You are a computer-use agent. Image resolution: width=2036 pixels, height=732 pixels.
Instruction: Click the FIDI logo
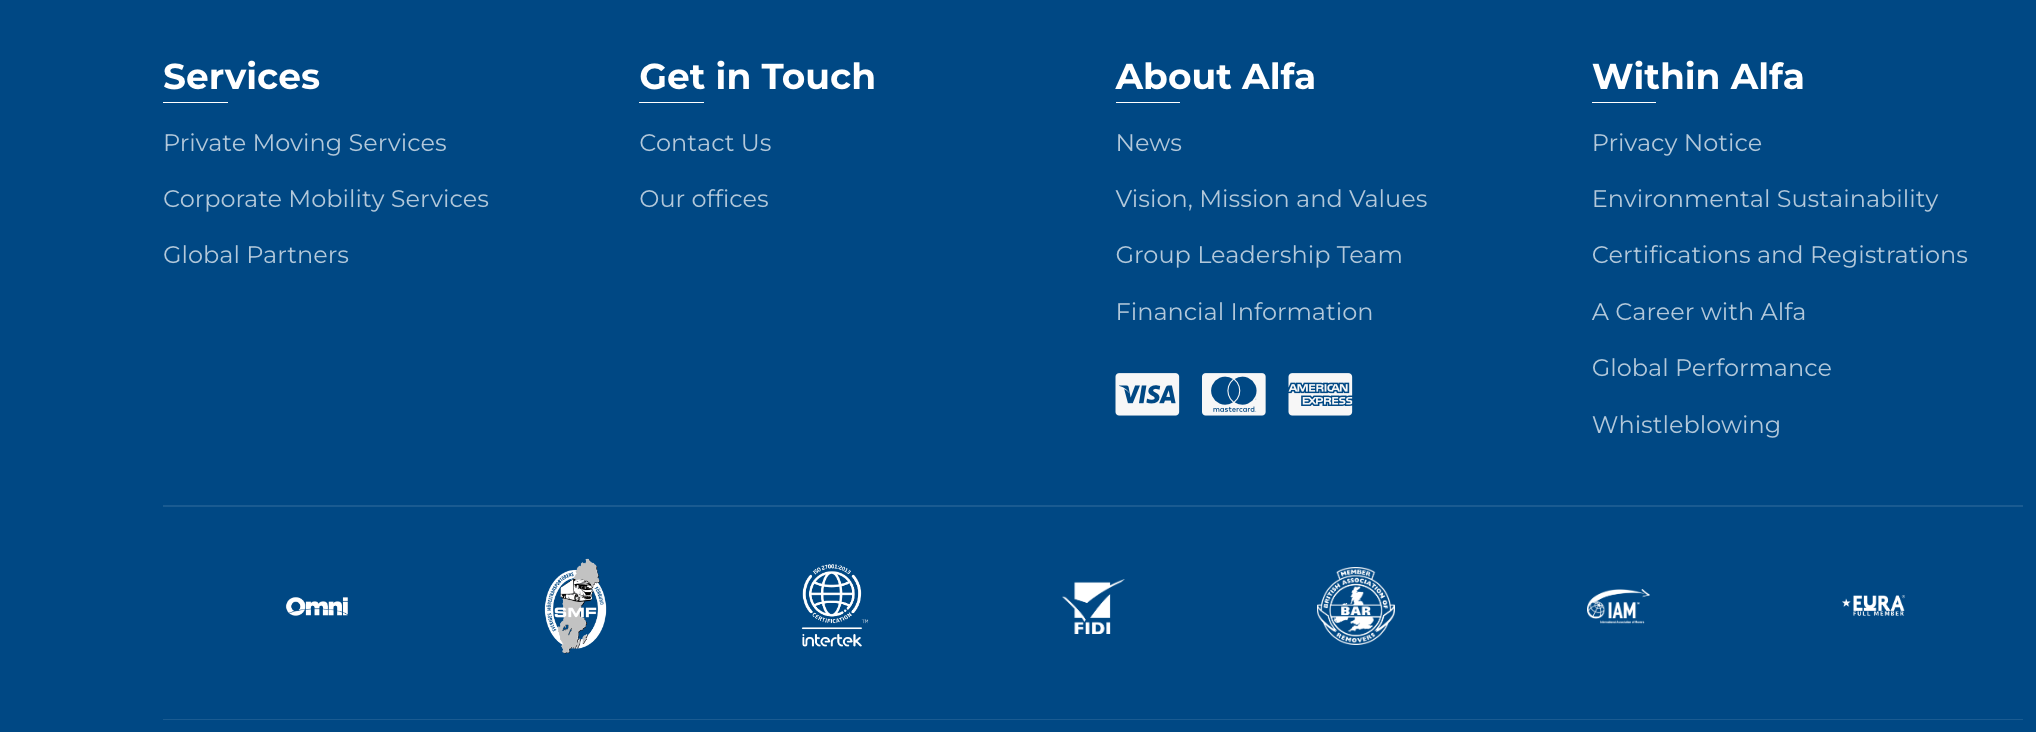1092,607
